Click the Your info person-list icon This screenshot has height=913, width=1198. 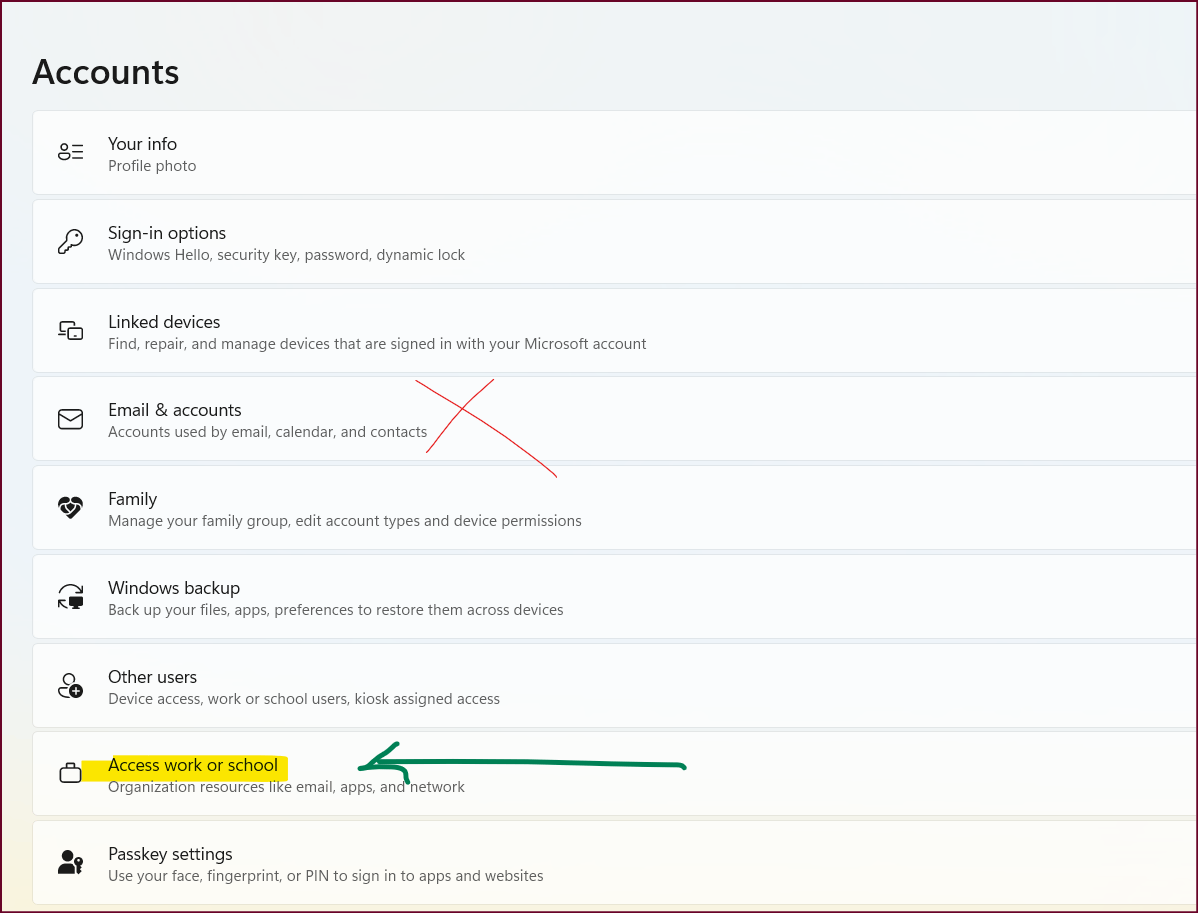click(x=70, y=151)
